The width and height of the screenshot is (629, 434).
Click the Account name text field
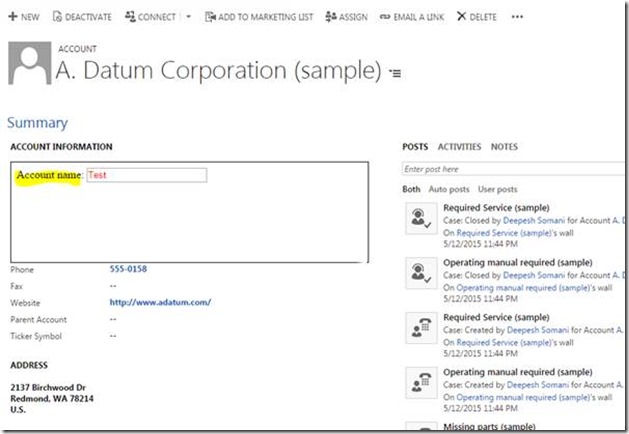pos(146,175)
